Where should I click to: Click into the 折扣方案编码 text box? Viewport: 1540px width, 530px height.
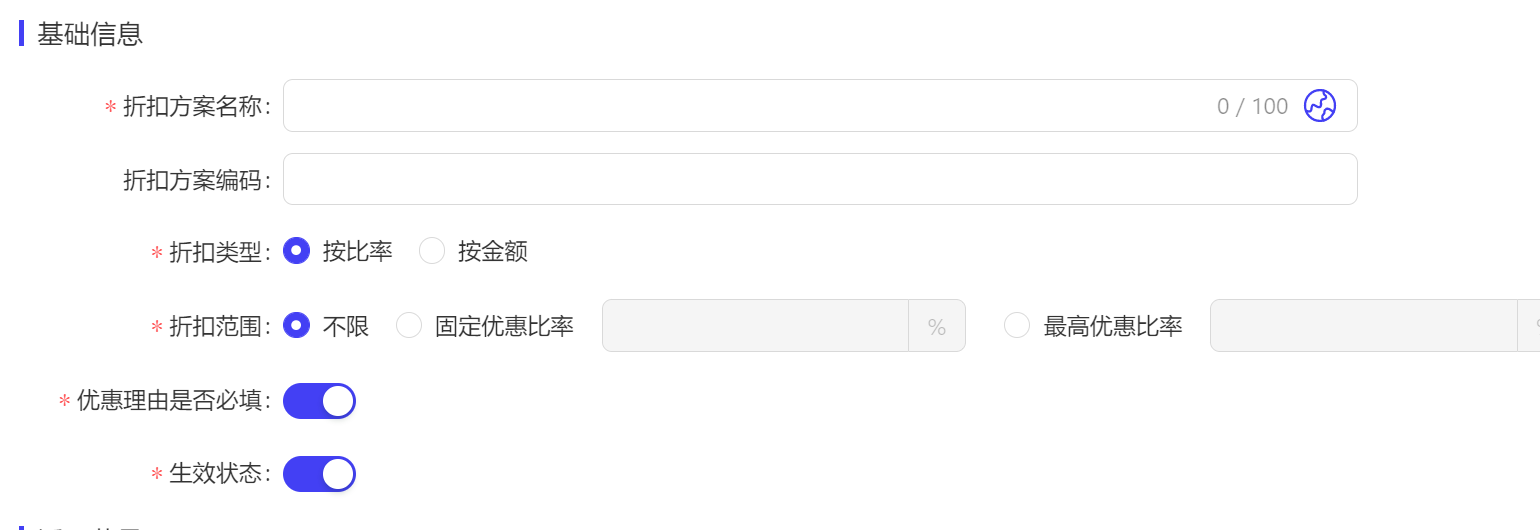[x=820, y=179]
